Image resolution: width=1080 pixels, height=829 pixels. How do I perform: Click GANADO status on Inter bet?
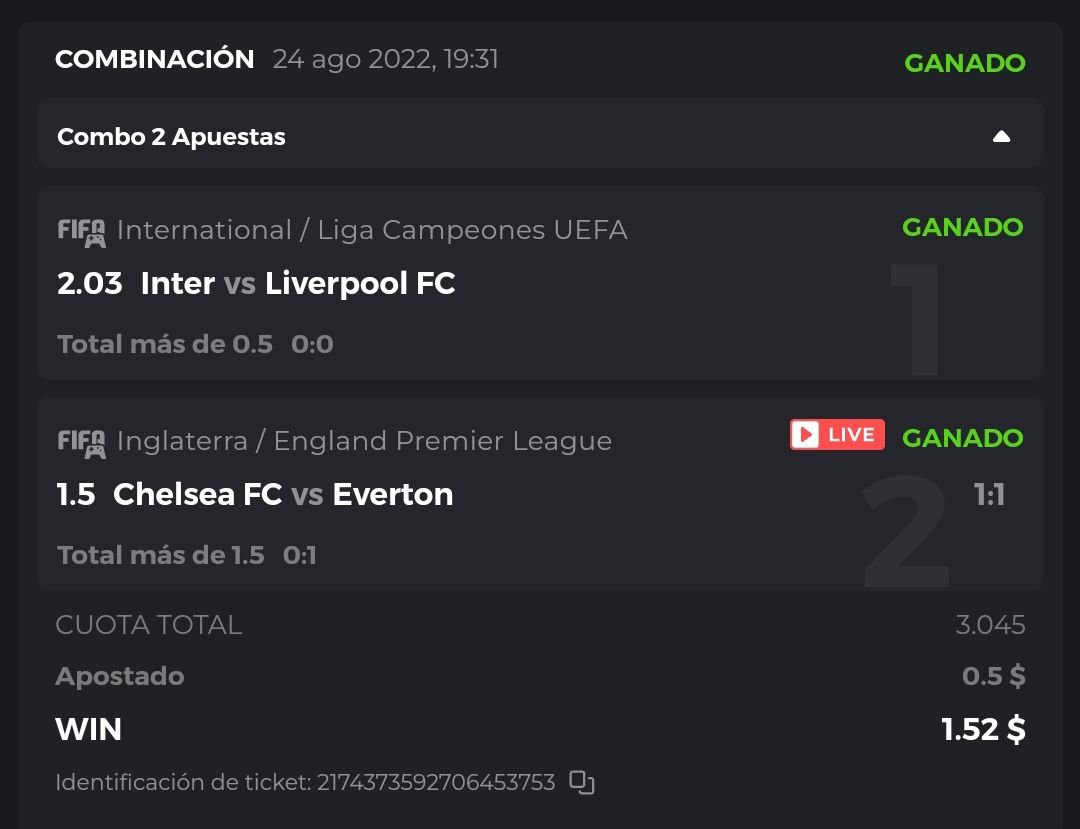point(962,227)
